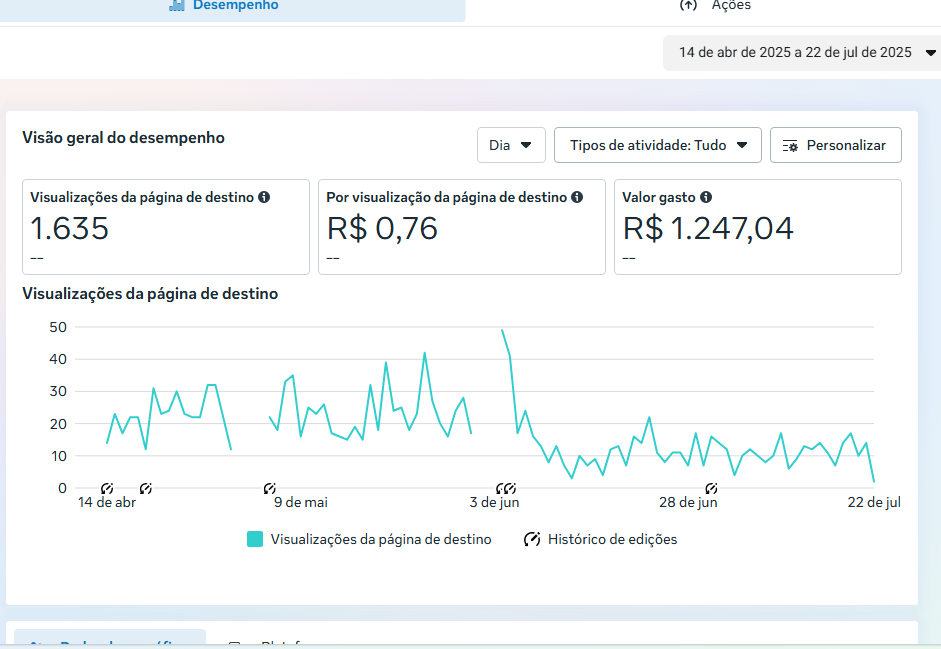Toggle Visualizações da página de destino legend series
The height and width of the screenshot is (649, 941).
[369, 539]
